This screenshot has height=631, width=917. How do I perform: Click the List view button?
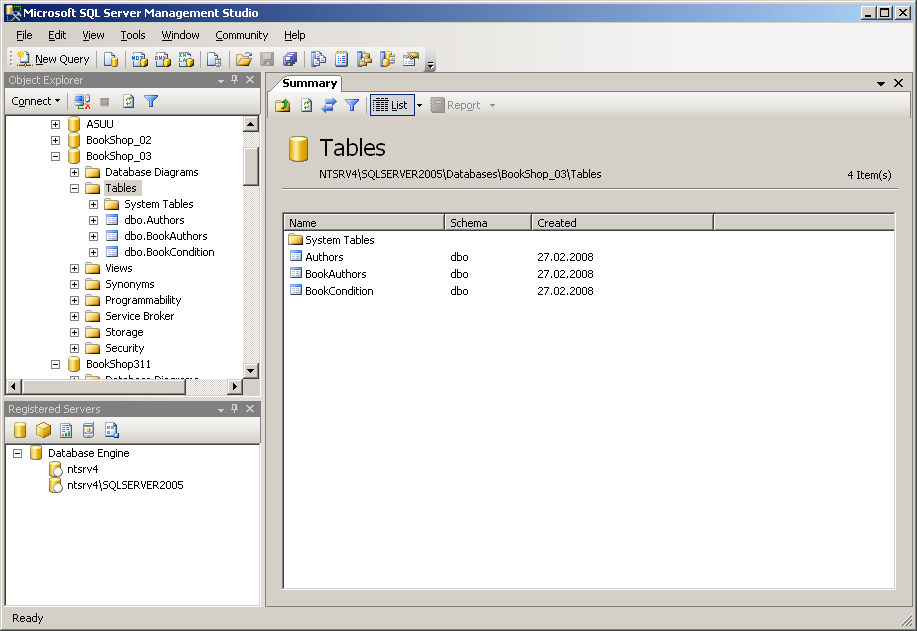pyautogui.click(x=391, y=105)
